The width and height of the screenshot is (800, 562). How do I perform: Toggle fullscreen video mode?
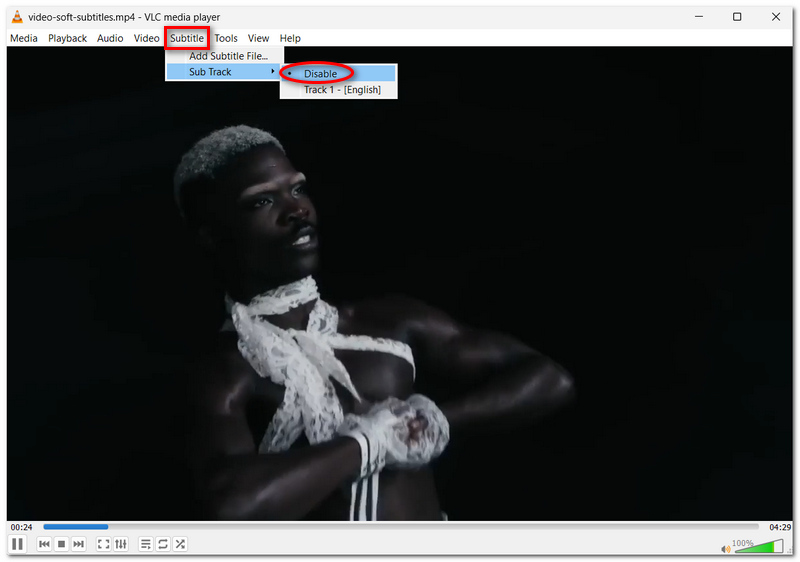click(104, 544)
